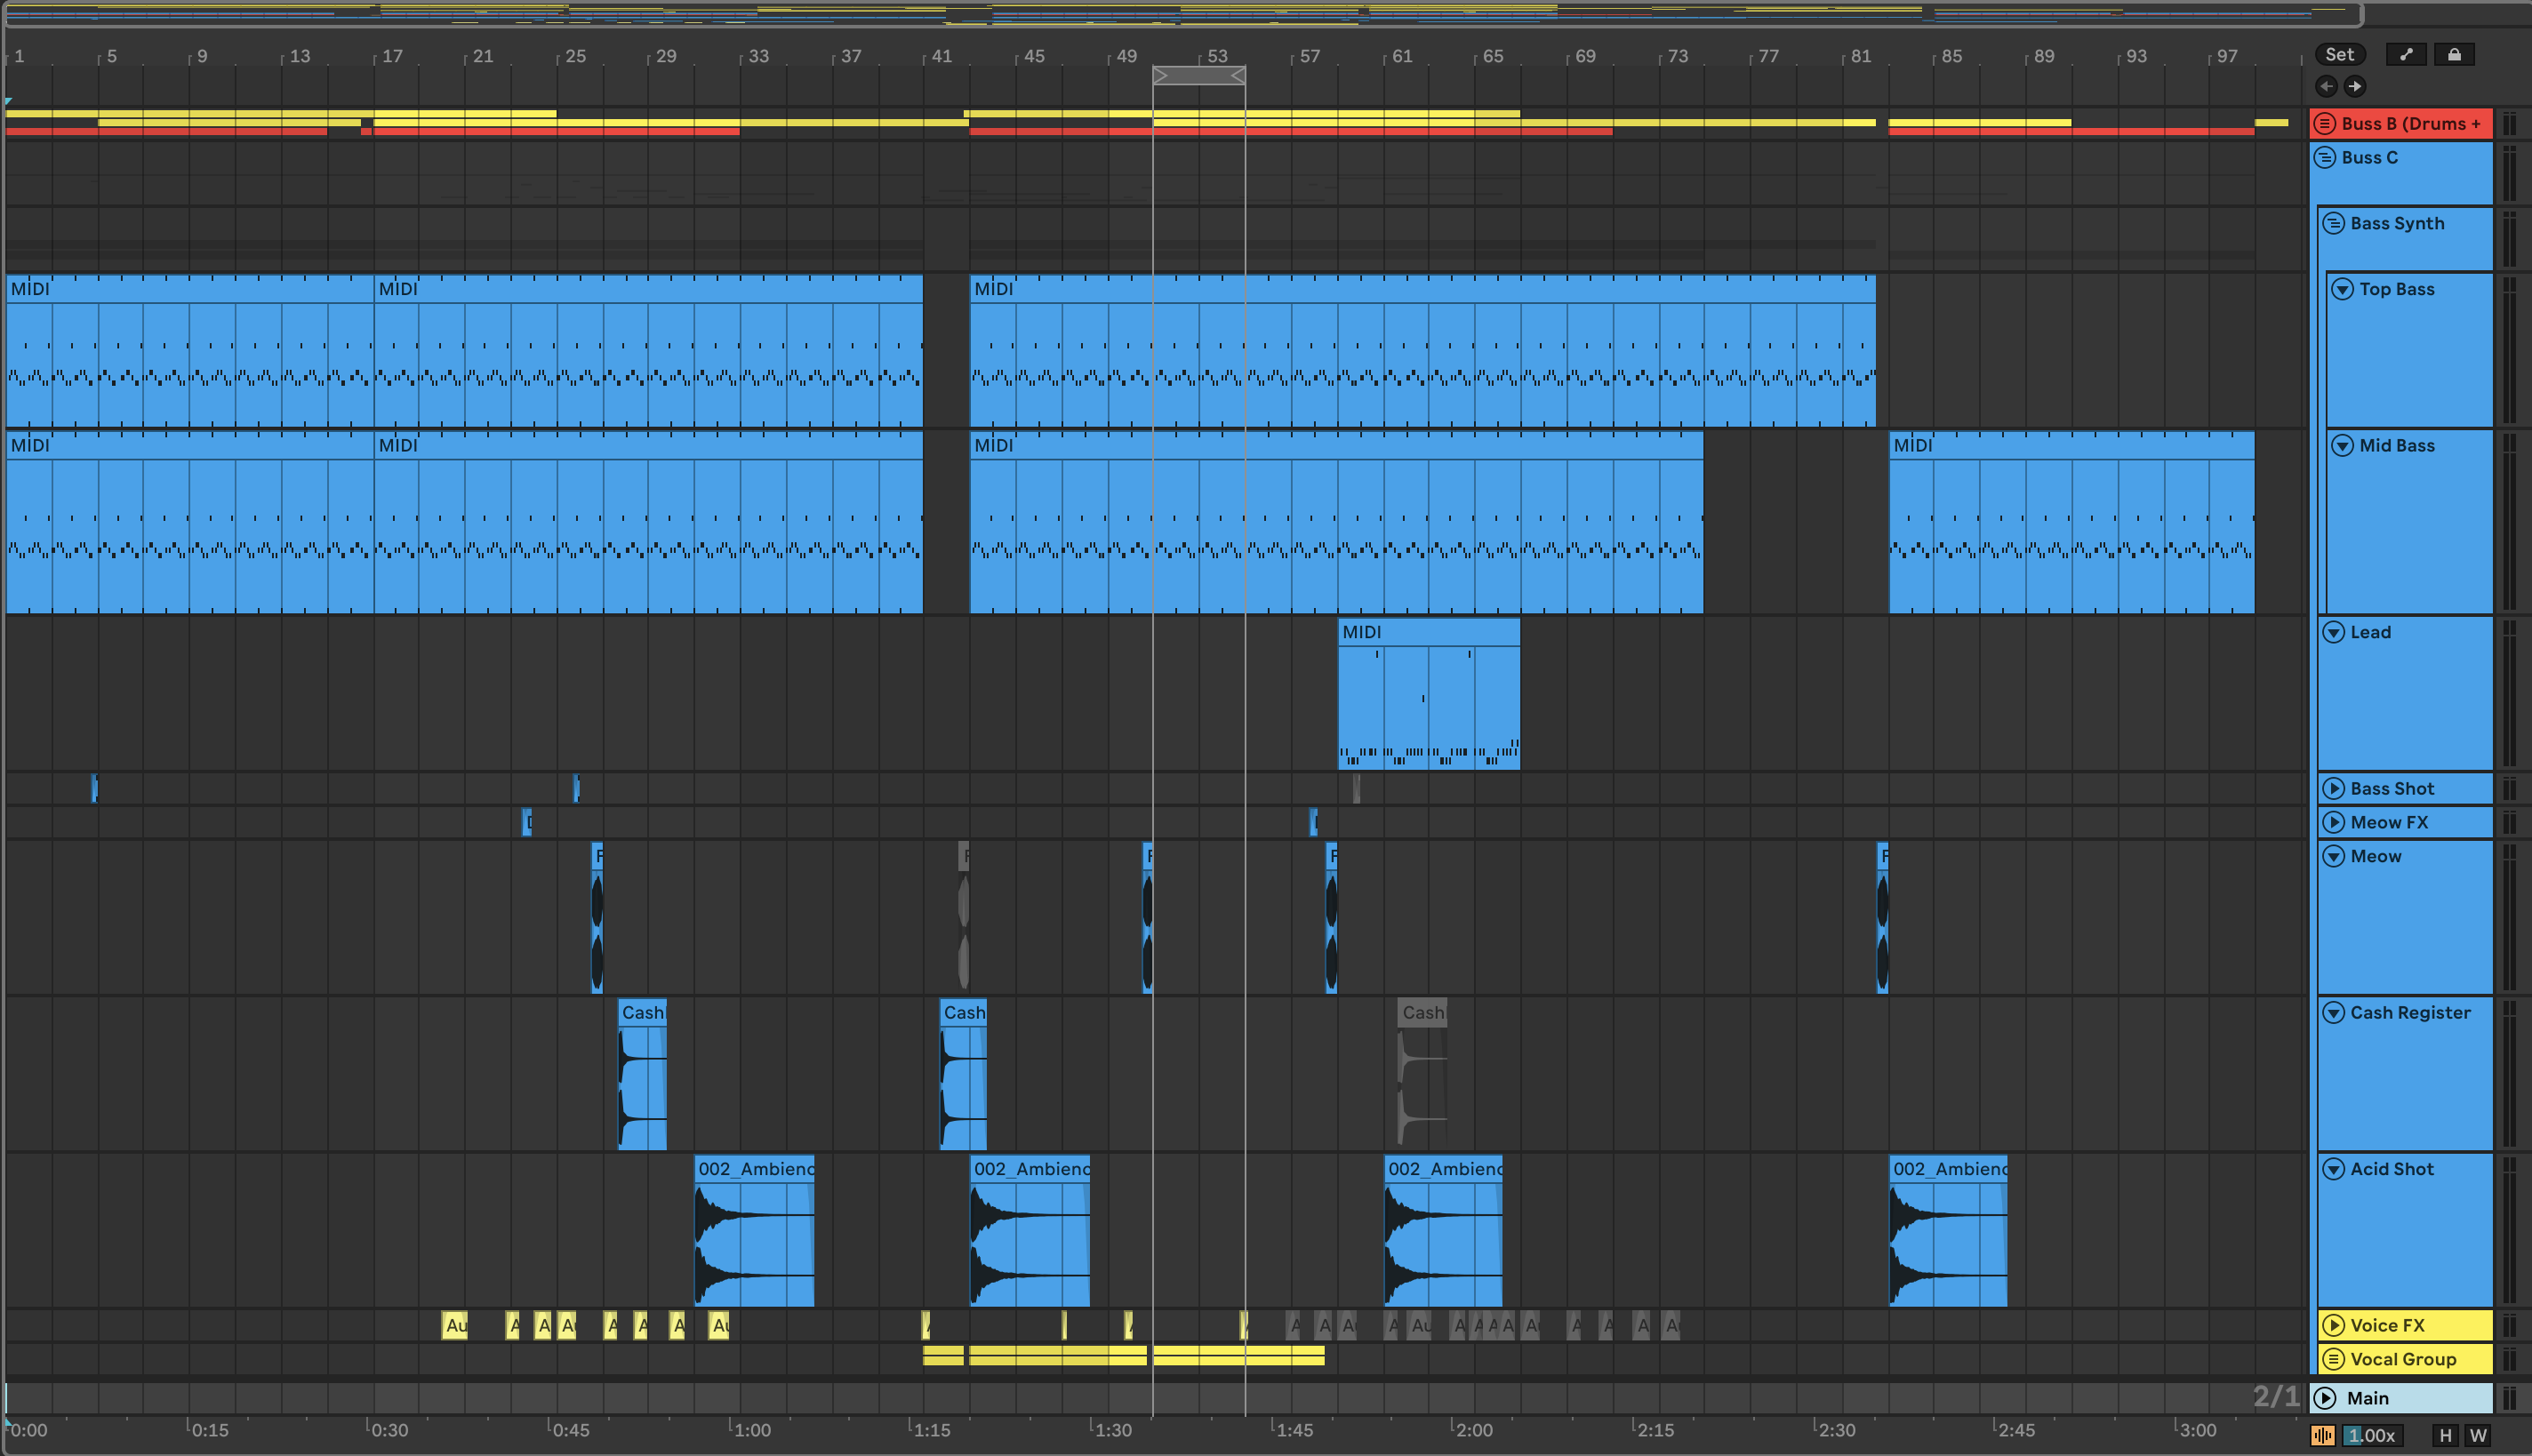2532x1456 pixels.
Task: Fold the Top Bass track
Action: [x=2343, y=289]
